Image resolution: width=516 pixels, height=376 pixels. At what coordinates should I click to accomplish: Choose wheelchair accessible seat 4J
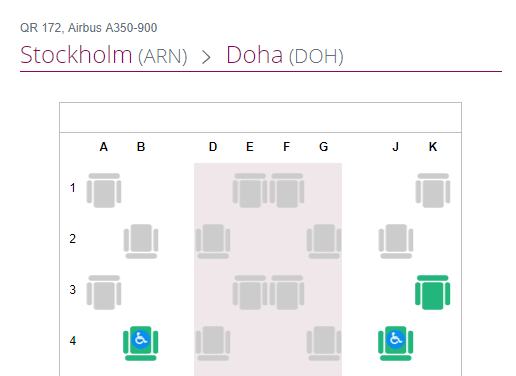[396, 343]
